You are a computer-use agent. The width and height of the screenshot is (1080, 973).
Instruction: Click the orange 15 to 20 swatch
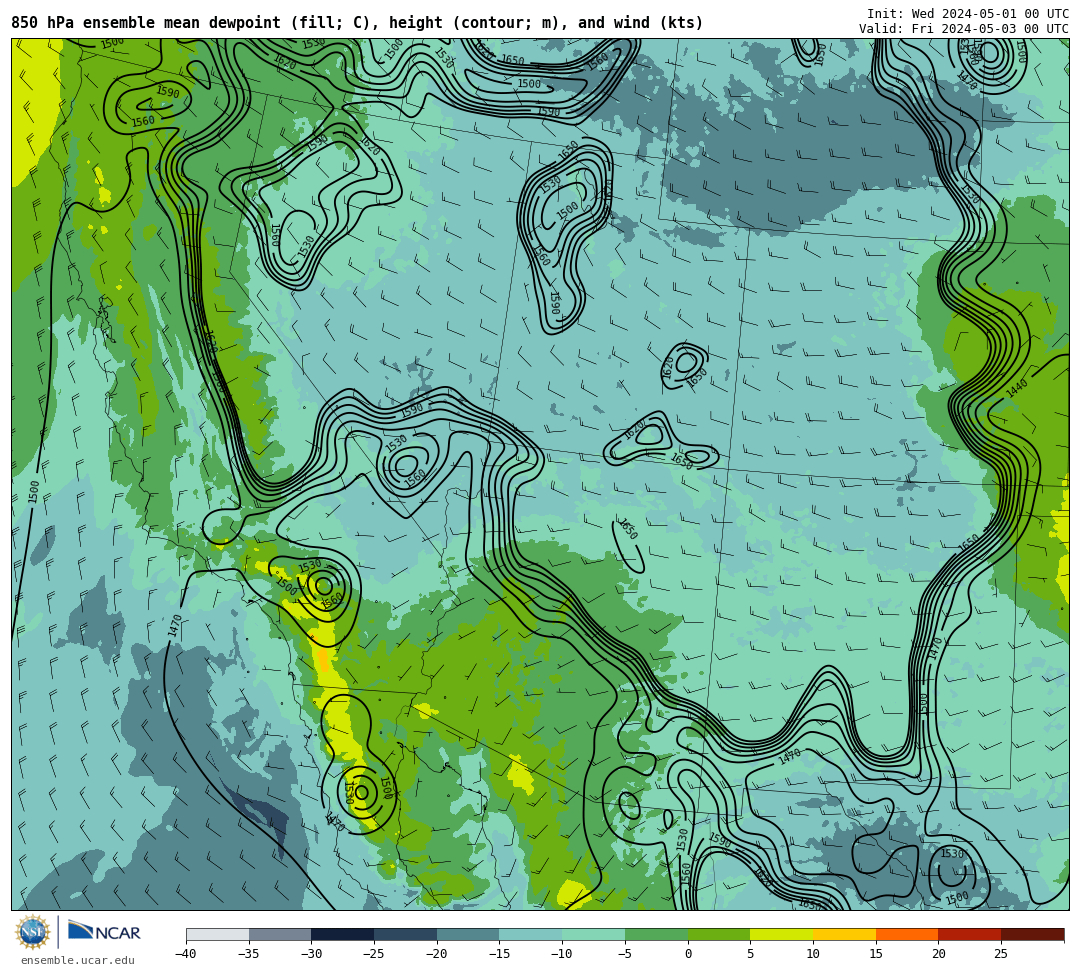click(x=907, y=934)
